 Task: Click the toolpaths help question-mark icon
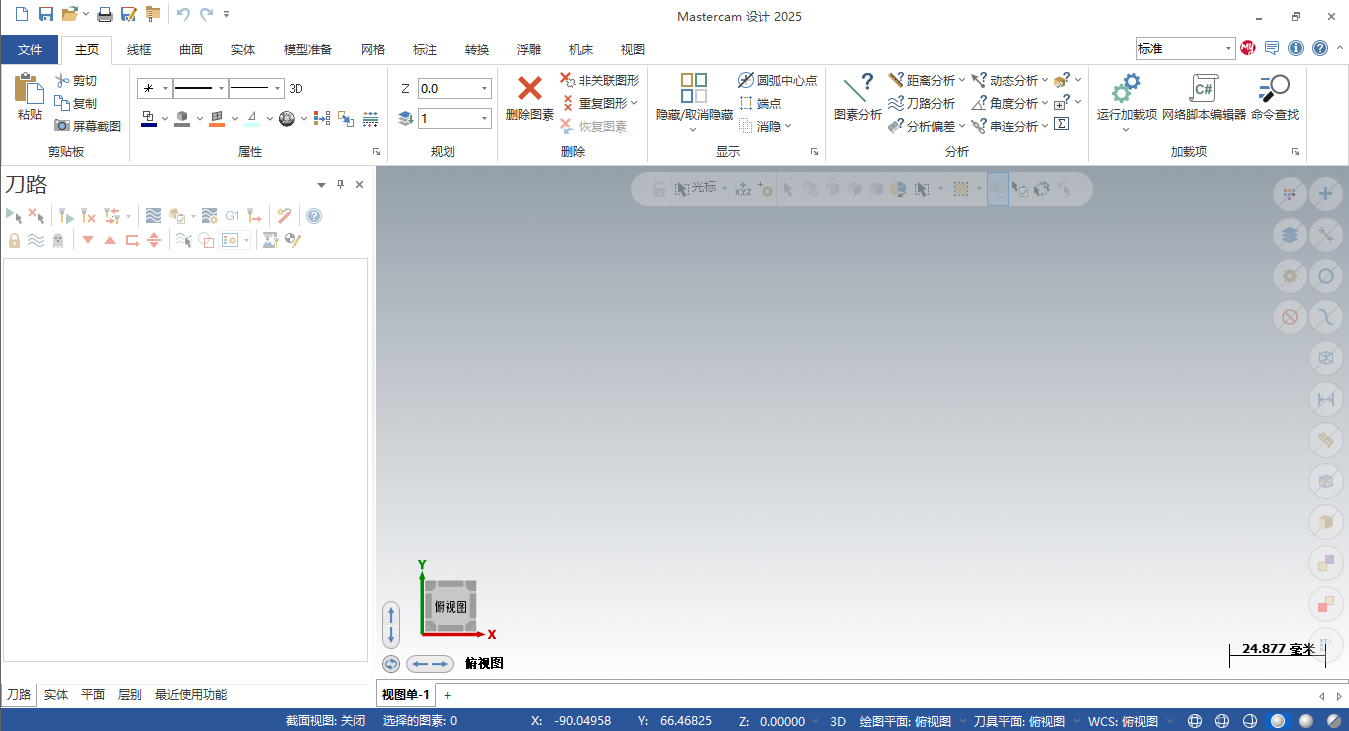pyautogui.click(x=314, y=215)
